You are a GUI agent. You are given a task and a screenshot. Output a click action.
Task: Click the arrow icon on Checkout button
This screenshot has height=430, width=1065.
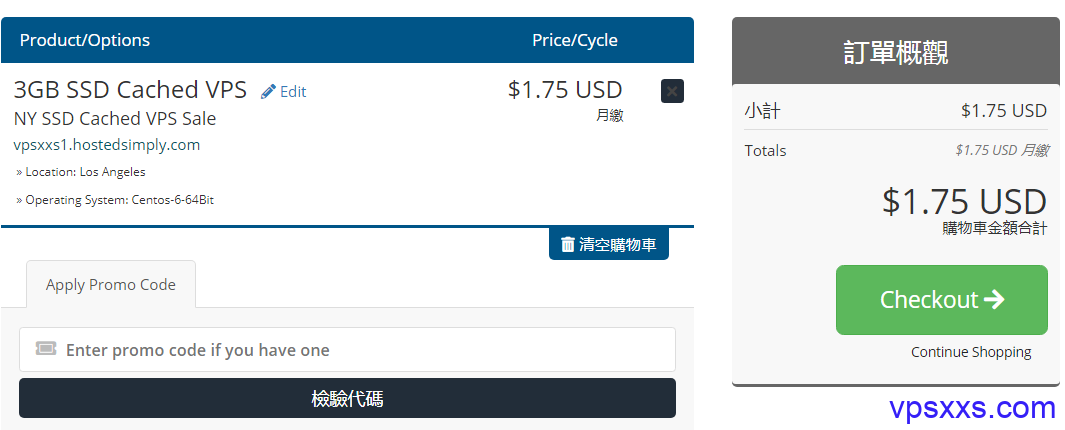tap(994, 300)
